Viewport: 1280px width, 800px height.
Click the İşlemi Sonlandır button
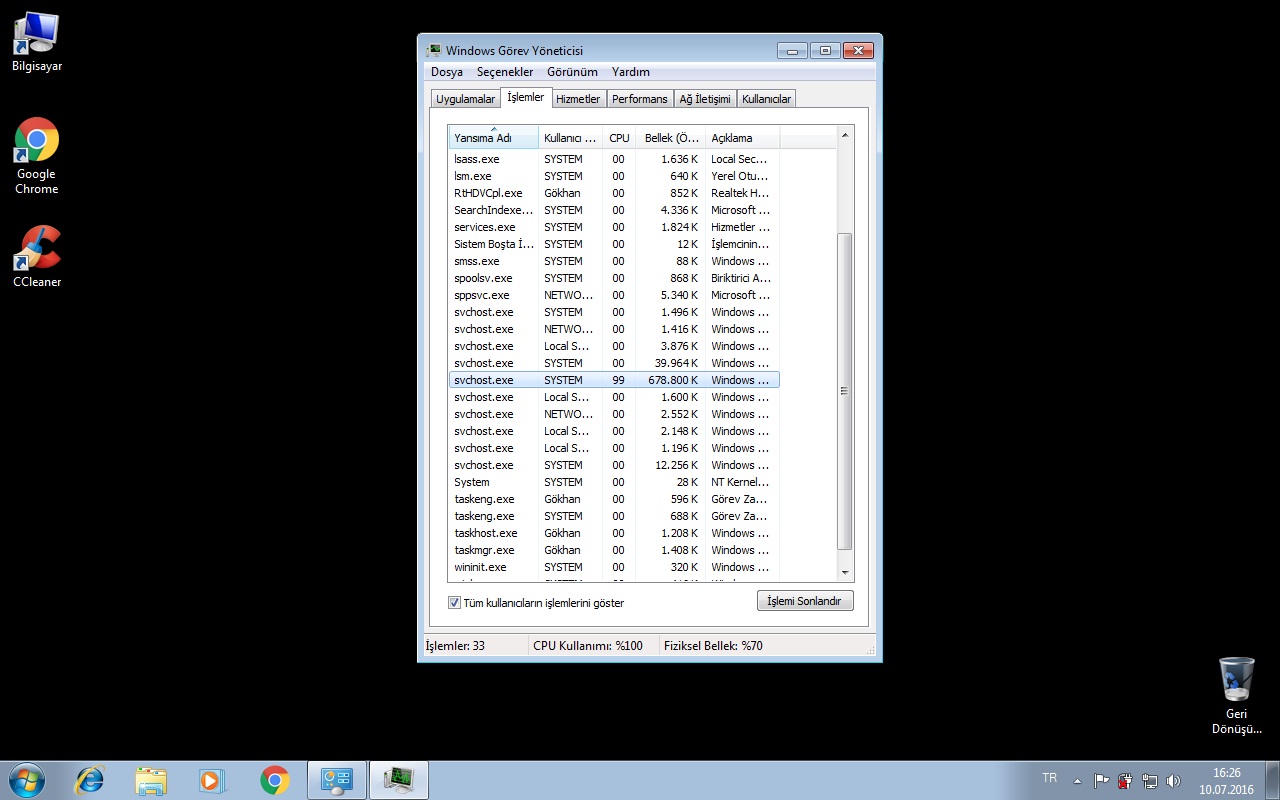(x=805, y=601)
